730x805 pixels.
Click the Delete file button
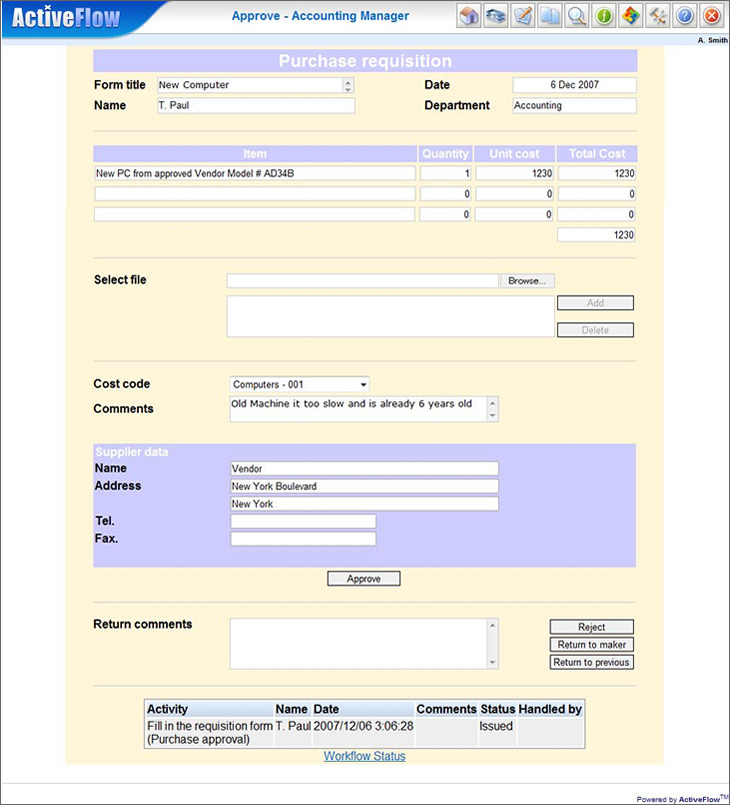pos(595,330)
